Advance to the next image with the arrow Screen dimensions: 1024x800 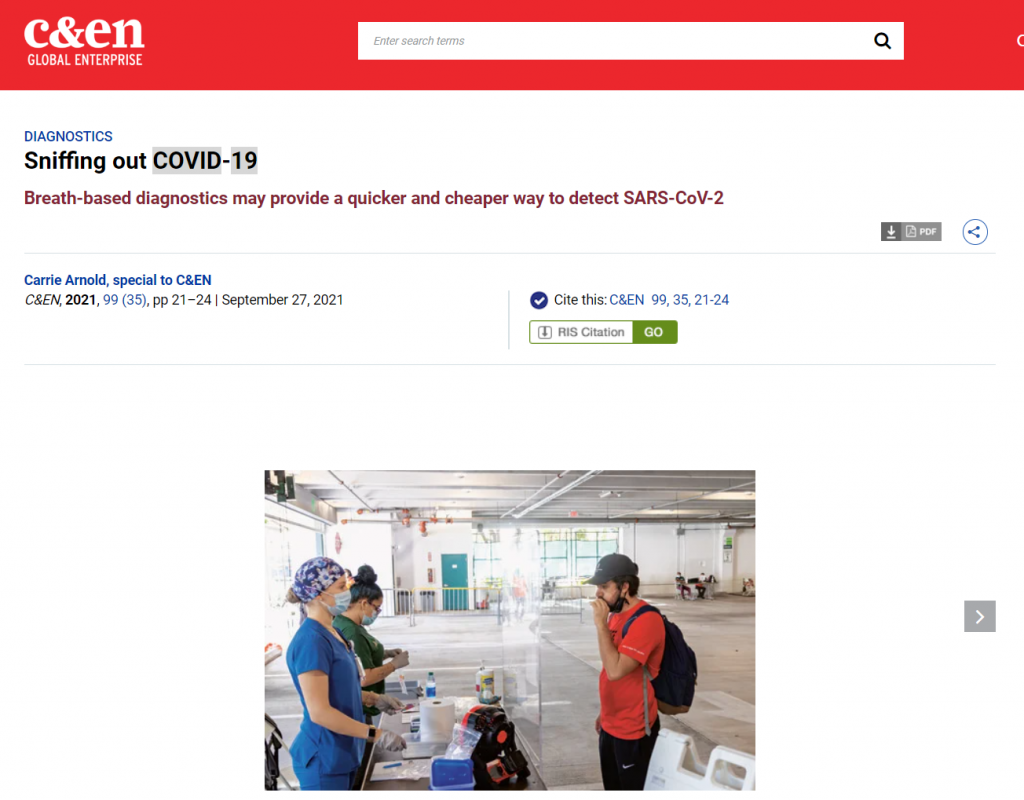coord(980,616)
